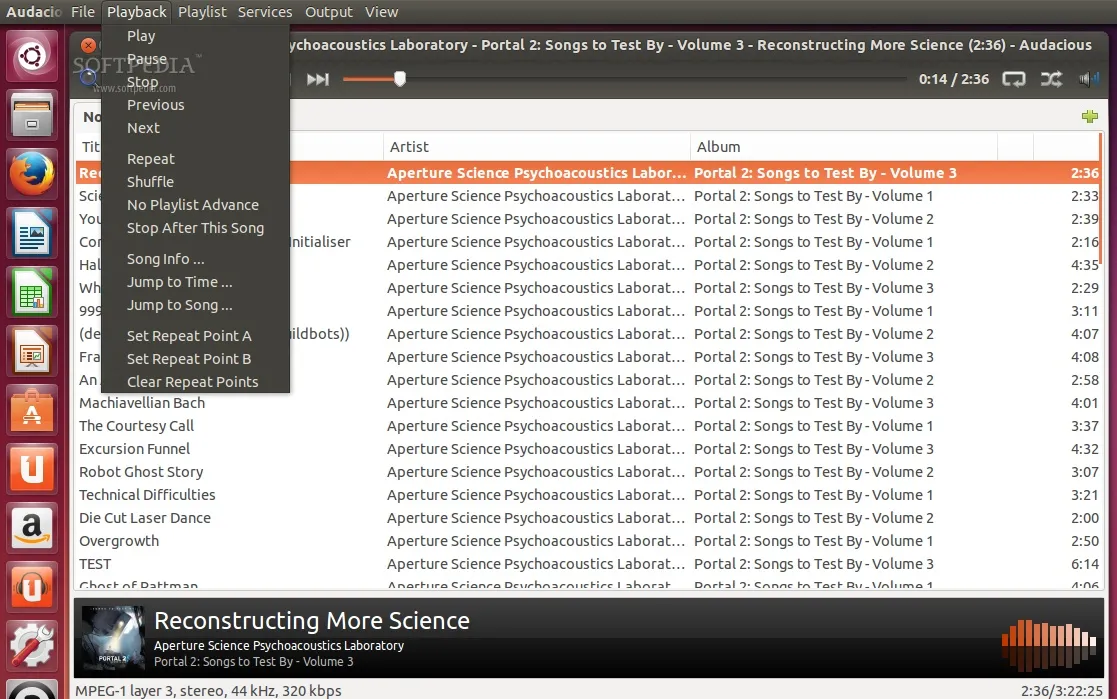Click the green plus add-playlist icon
This screenshot has width=1117, height=699.
(x=1090, y=117)
